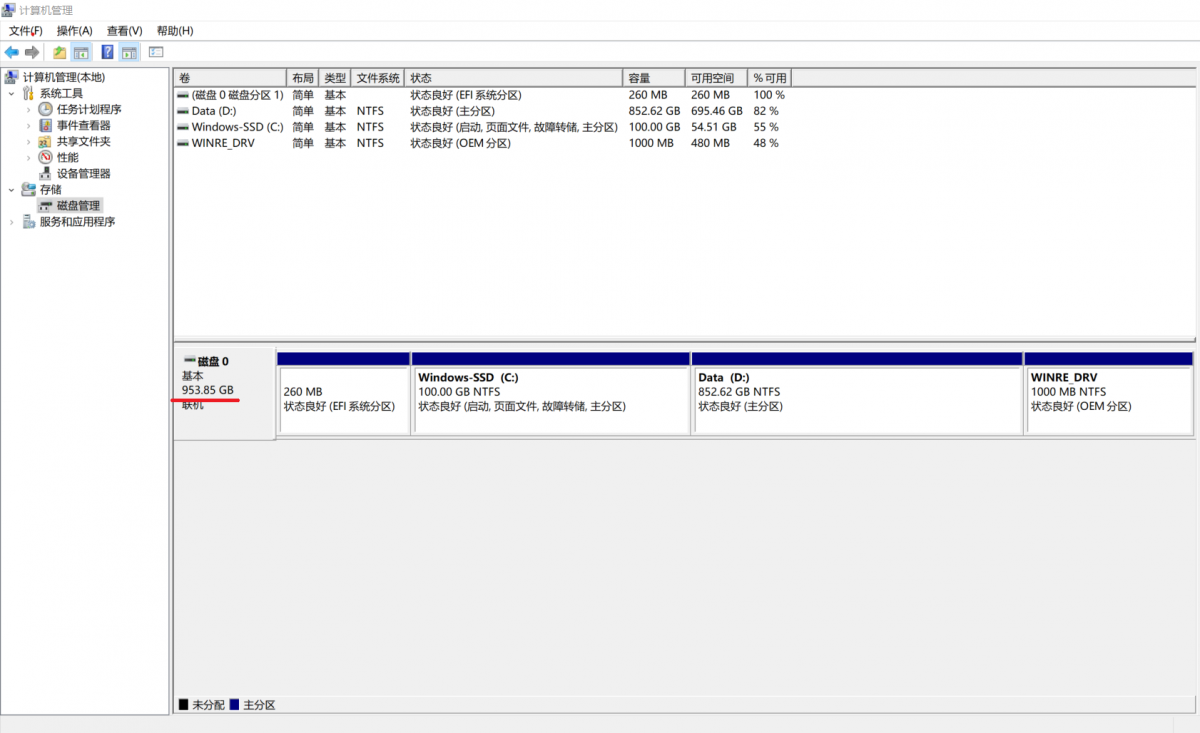This screenshot has height=733, width=1200.
Task: Open the 查看(V) menu
Action: 124,31
